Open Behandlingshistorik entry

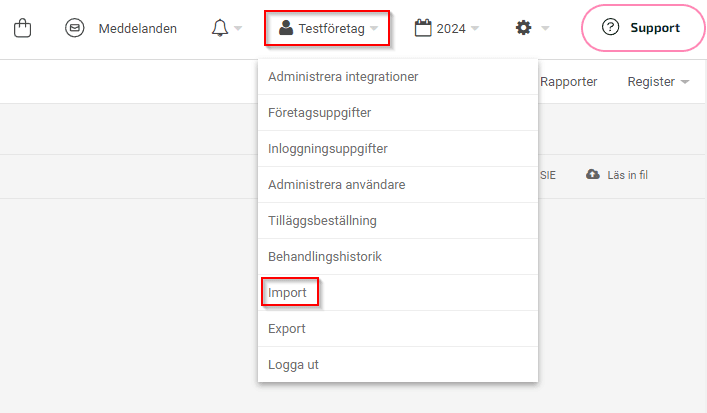point(325,257)
